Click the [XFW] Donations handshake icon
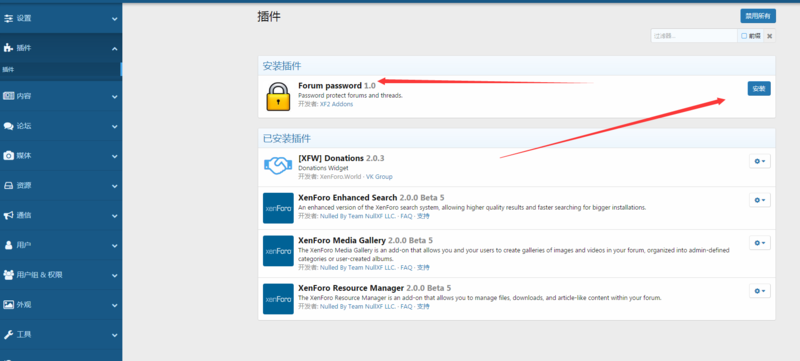The image size is (800, 361). pyautogui.click(x=278, y=165)
